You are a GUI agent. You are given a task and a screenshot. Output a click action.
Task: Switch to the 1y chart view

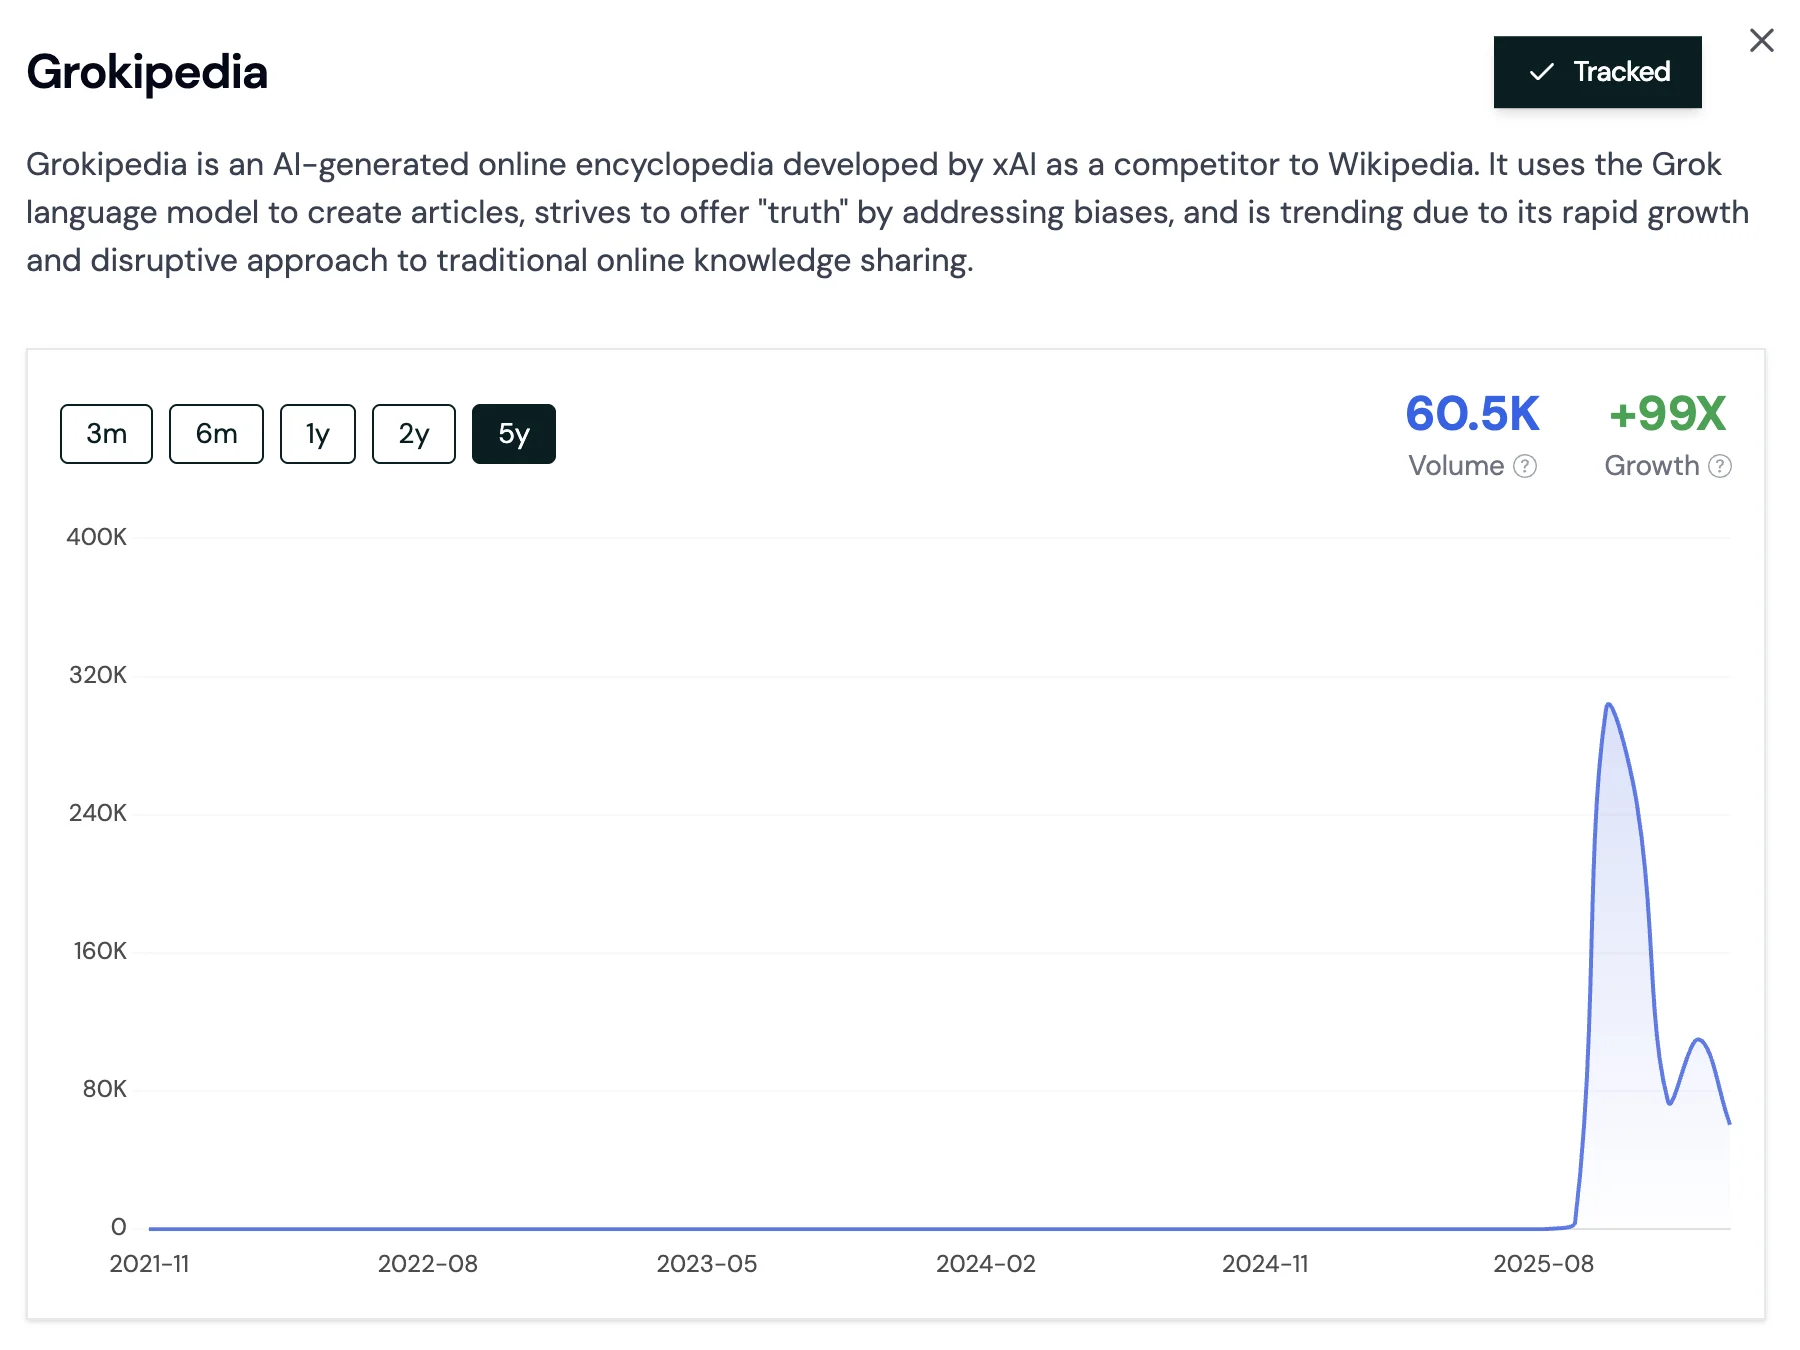pos(317,433)
